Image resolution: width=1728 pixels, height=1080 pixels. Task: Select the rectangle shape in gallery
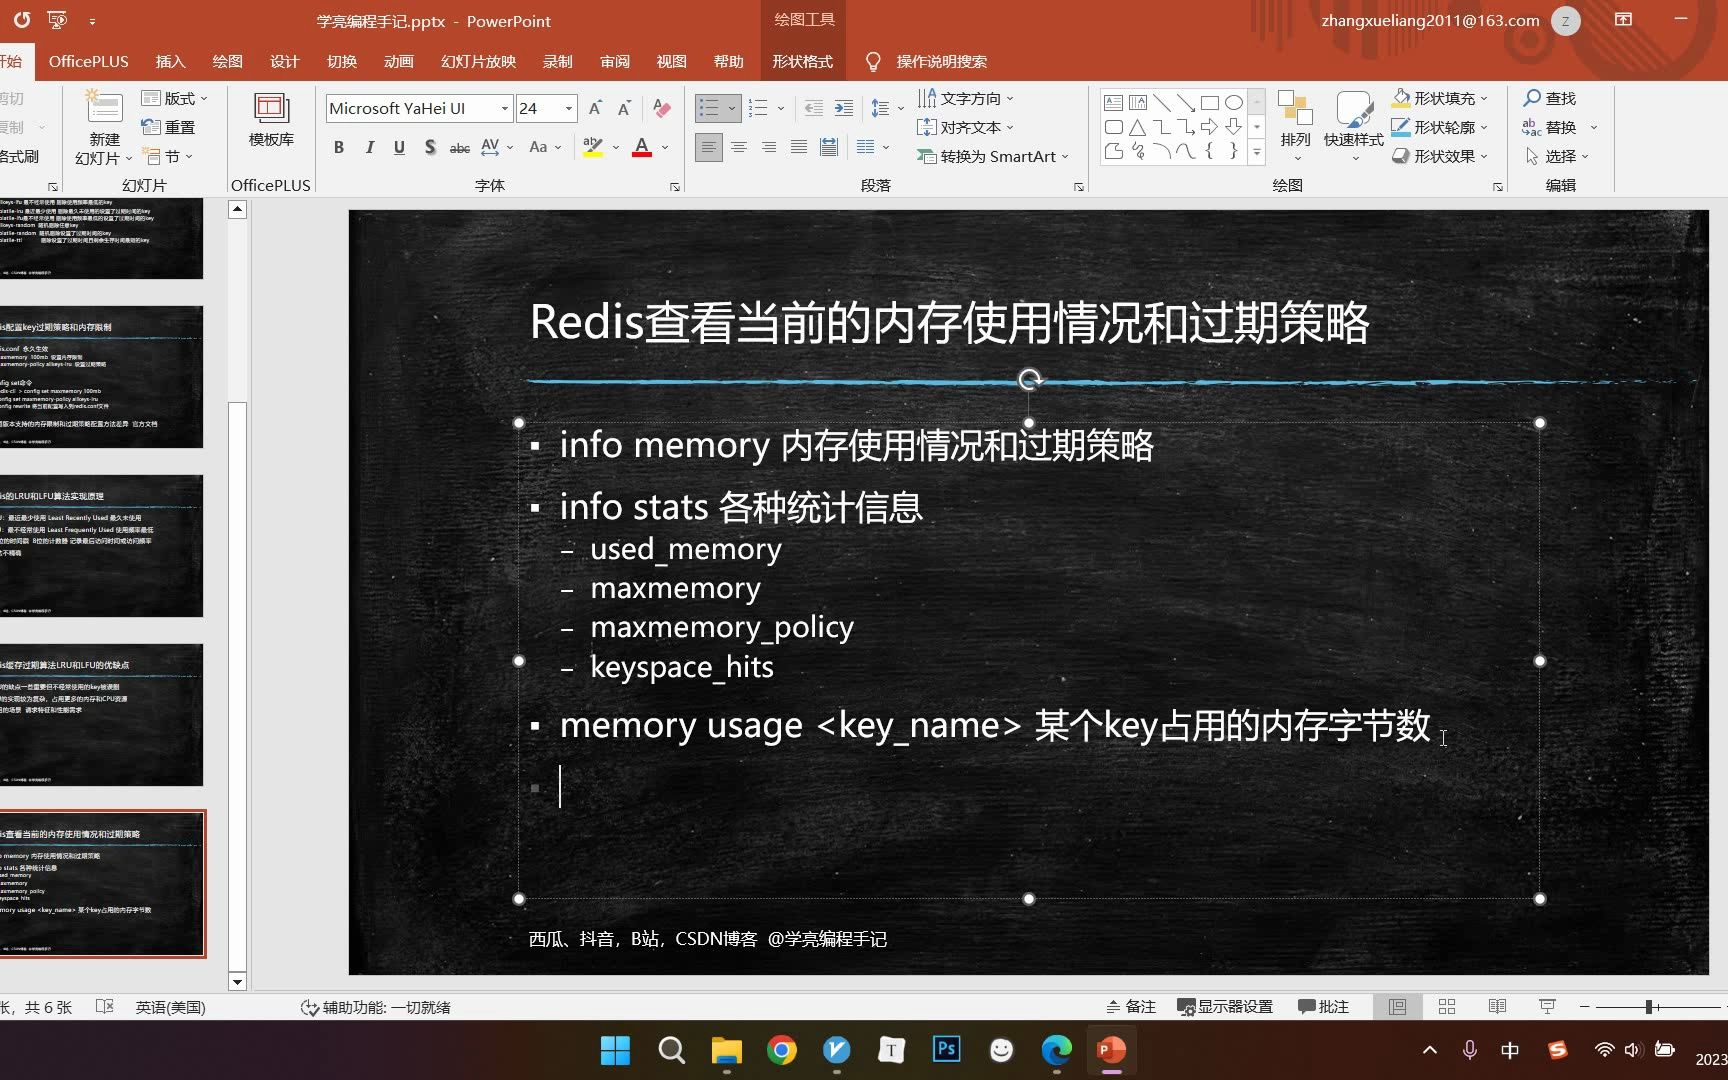coord(1210,102)
